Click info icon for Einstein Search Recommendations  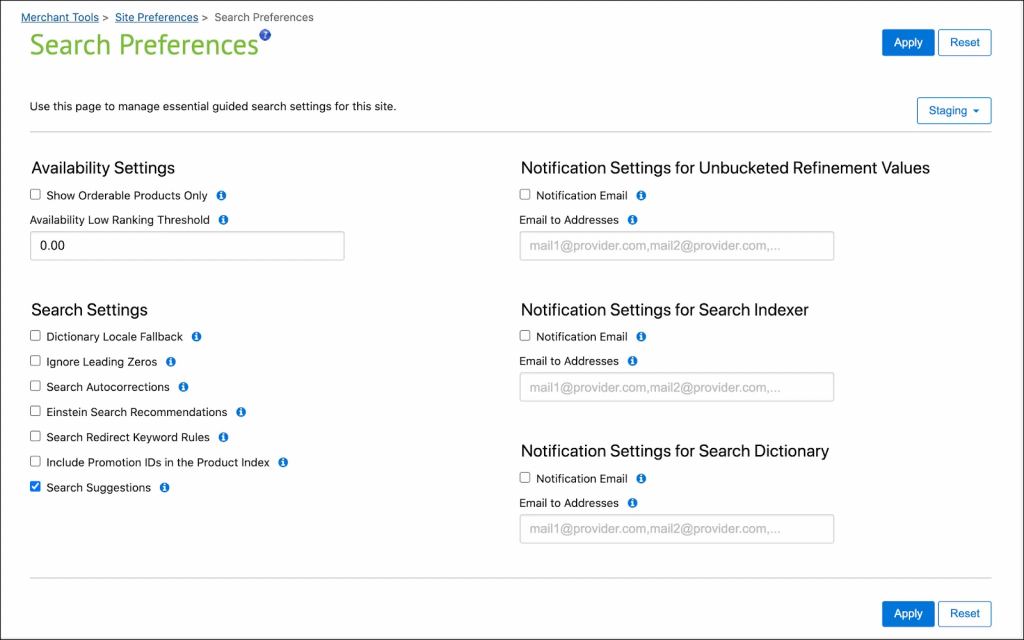(240, 411)
